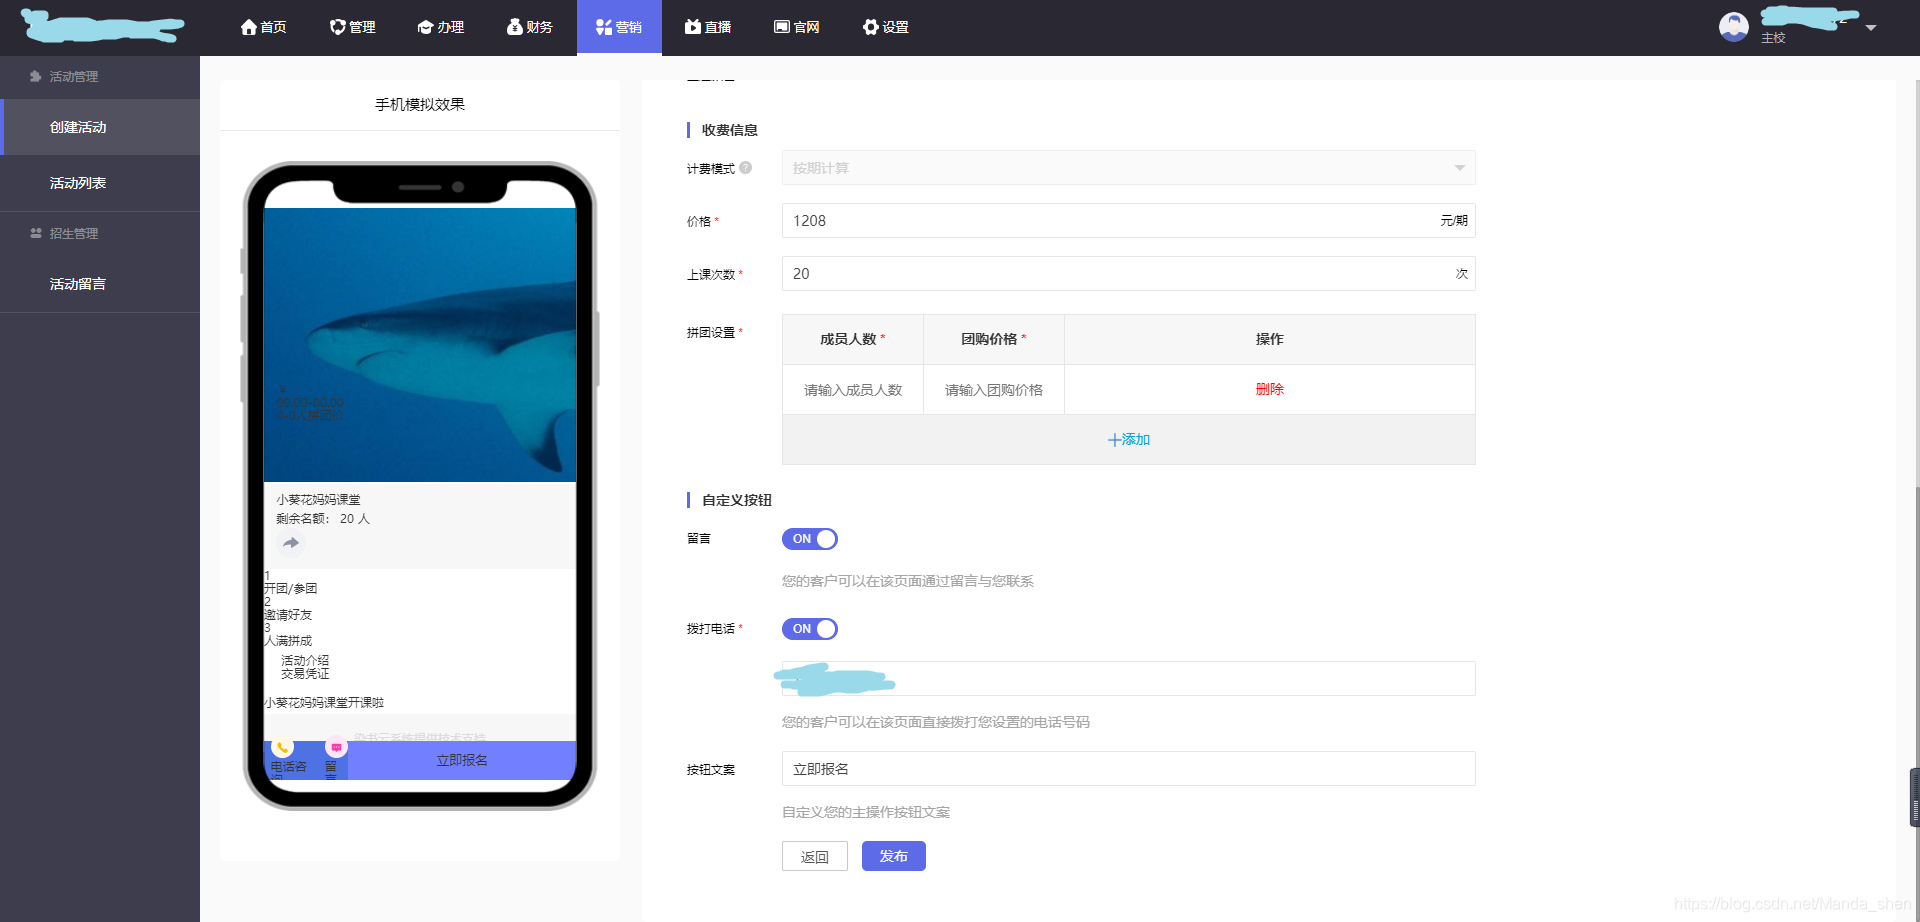Tap the phone icon on the phone preview
The image size is (1920, 922).
(x=283, y=747)
